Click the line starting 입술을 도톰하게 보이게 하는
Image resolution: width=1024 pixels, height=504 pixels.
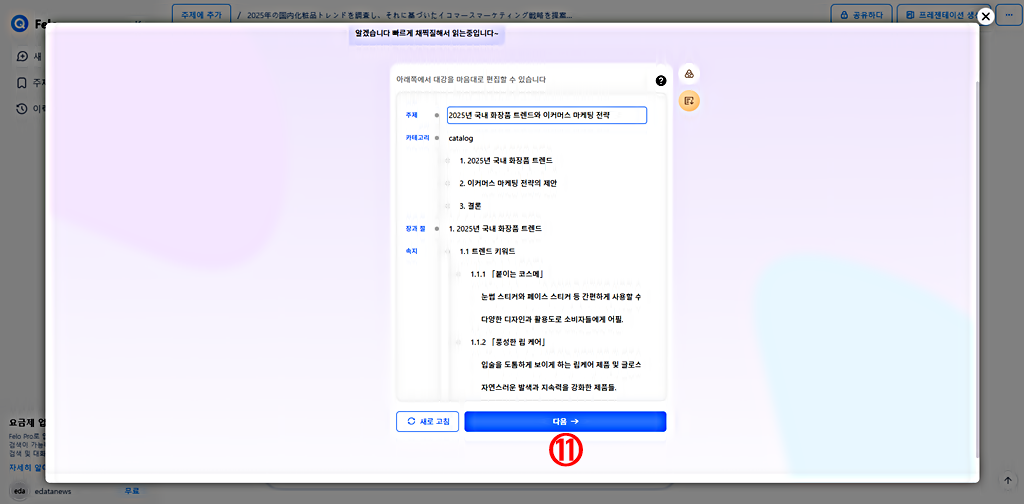pos(561,364)
